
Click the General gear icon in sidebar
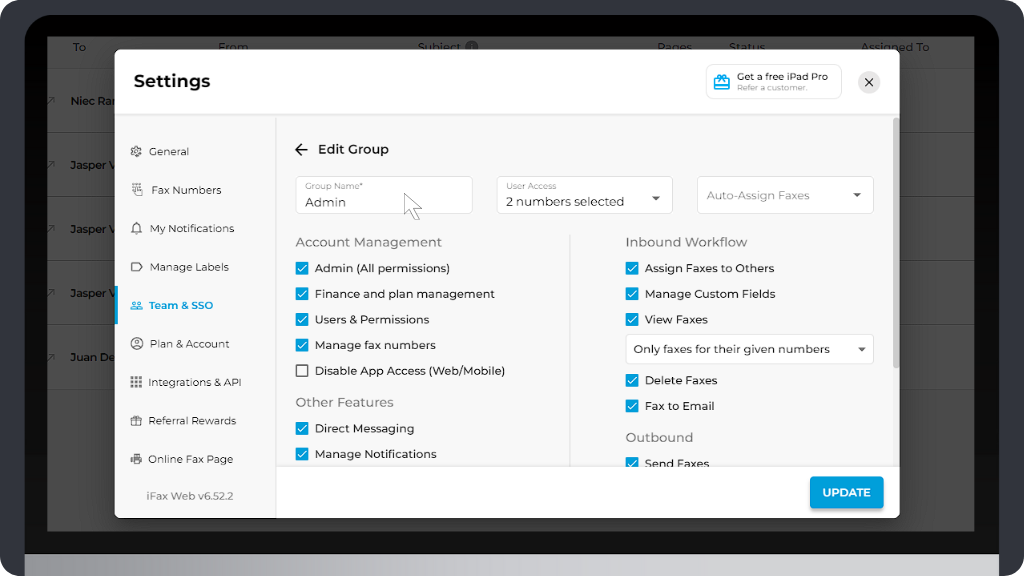136,152
